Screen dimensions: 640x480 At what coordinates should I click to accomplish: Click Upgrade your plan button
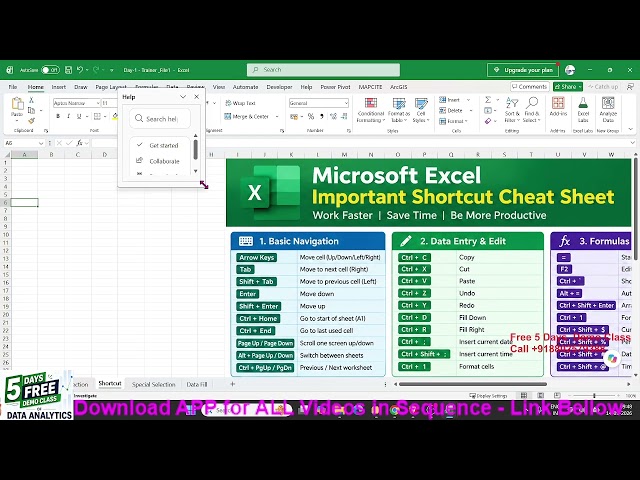[x=523, y=70]
